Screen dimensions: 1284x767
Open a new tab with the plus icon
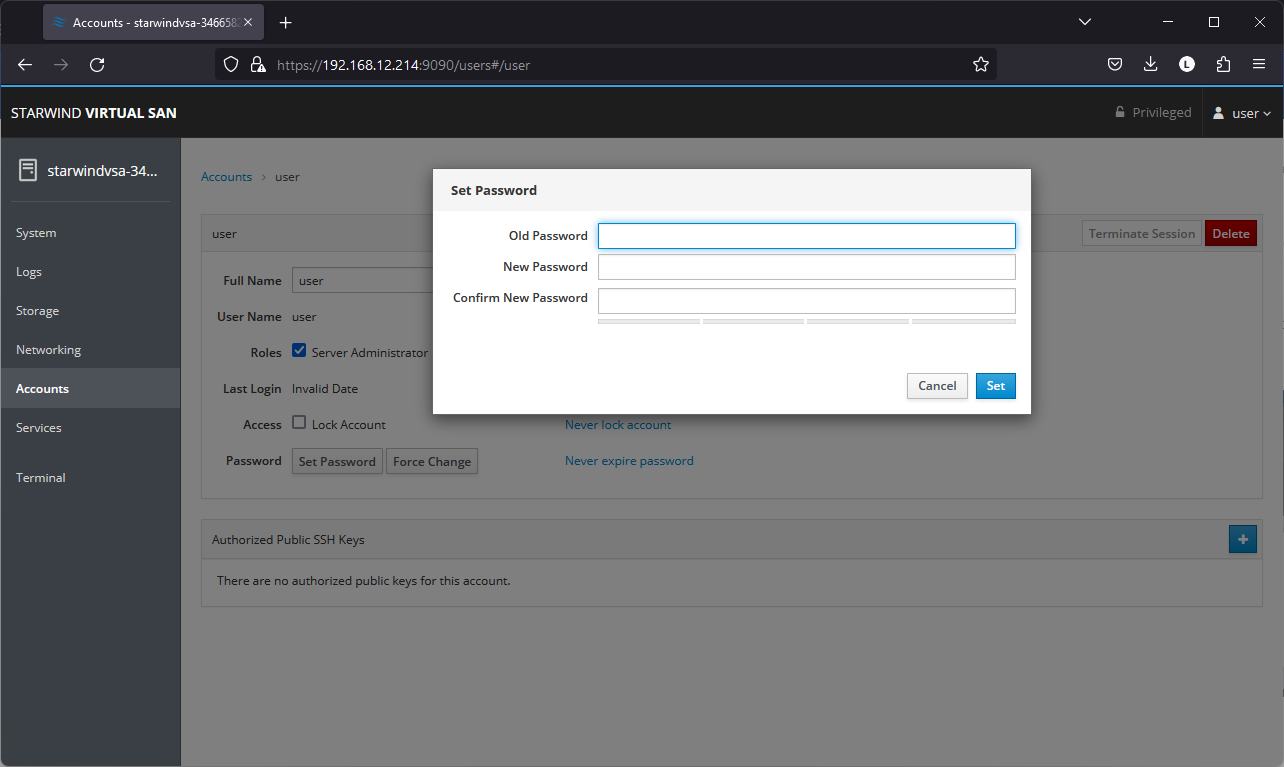(x=286, y=22)
